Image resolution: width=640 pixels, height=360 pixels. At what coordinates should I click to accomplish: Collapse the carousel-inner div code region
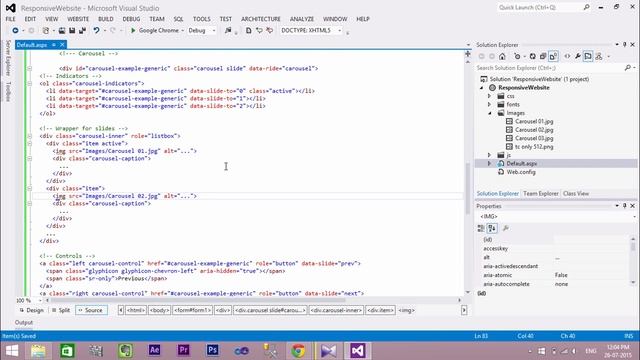(x=29, y=136)
